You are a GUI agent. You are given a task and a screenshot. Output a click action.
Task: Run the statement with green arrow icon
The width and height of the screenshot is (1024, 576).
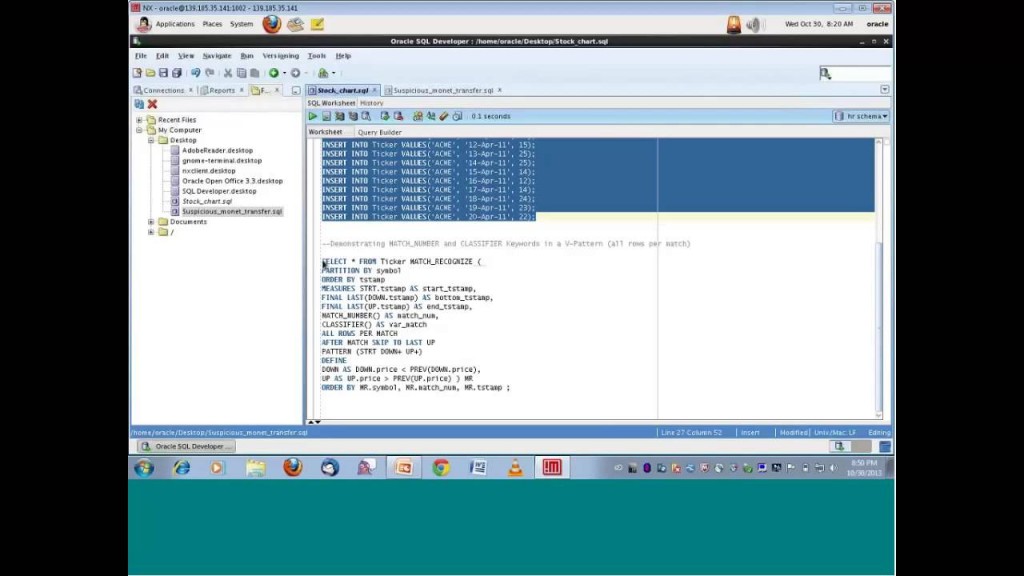(313, 116)
